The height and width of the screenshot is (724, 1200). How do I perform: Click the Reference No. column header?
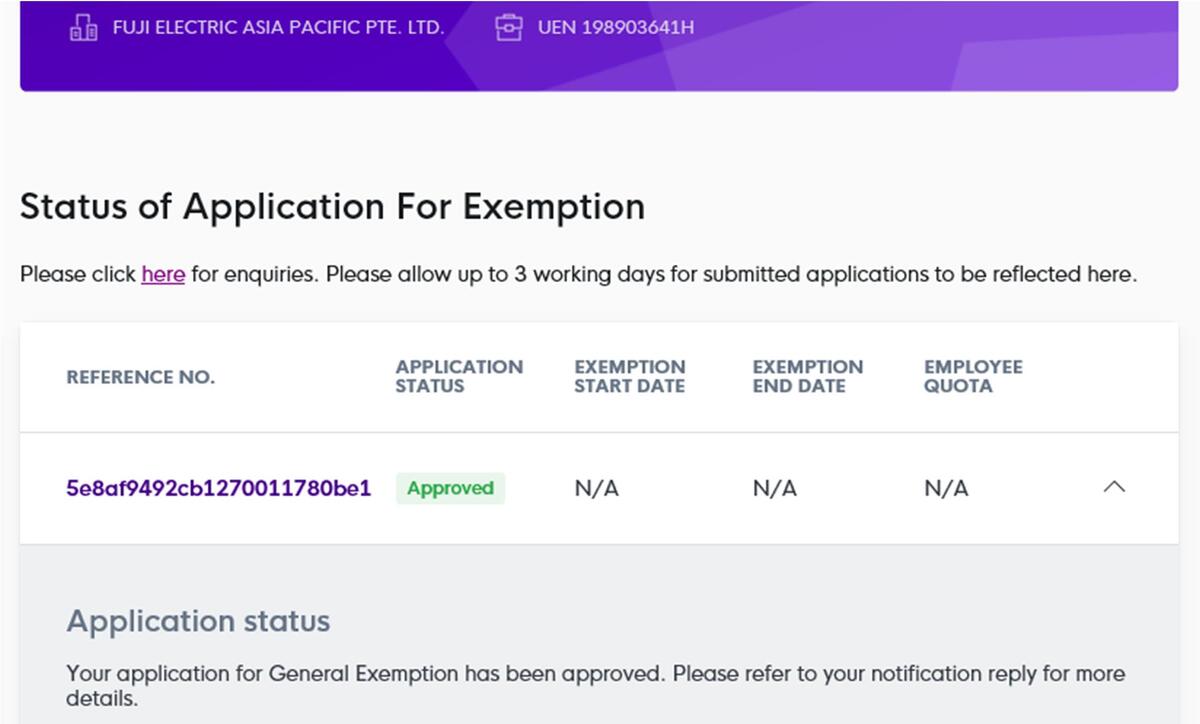pos(140,377)
